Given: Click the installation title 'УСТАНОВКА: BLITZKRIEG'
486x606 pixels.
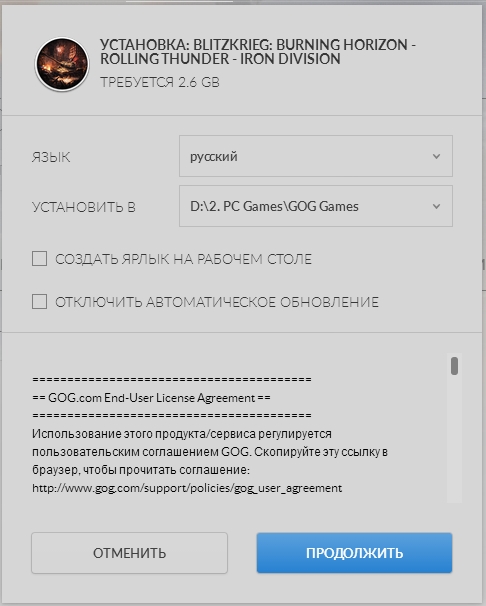Looking at the screenshot, I should [x=258, y=52].
